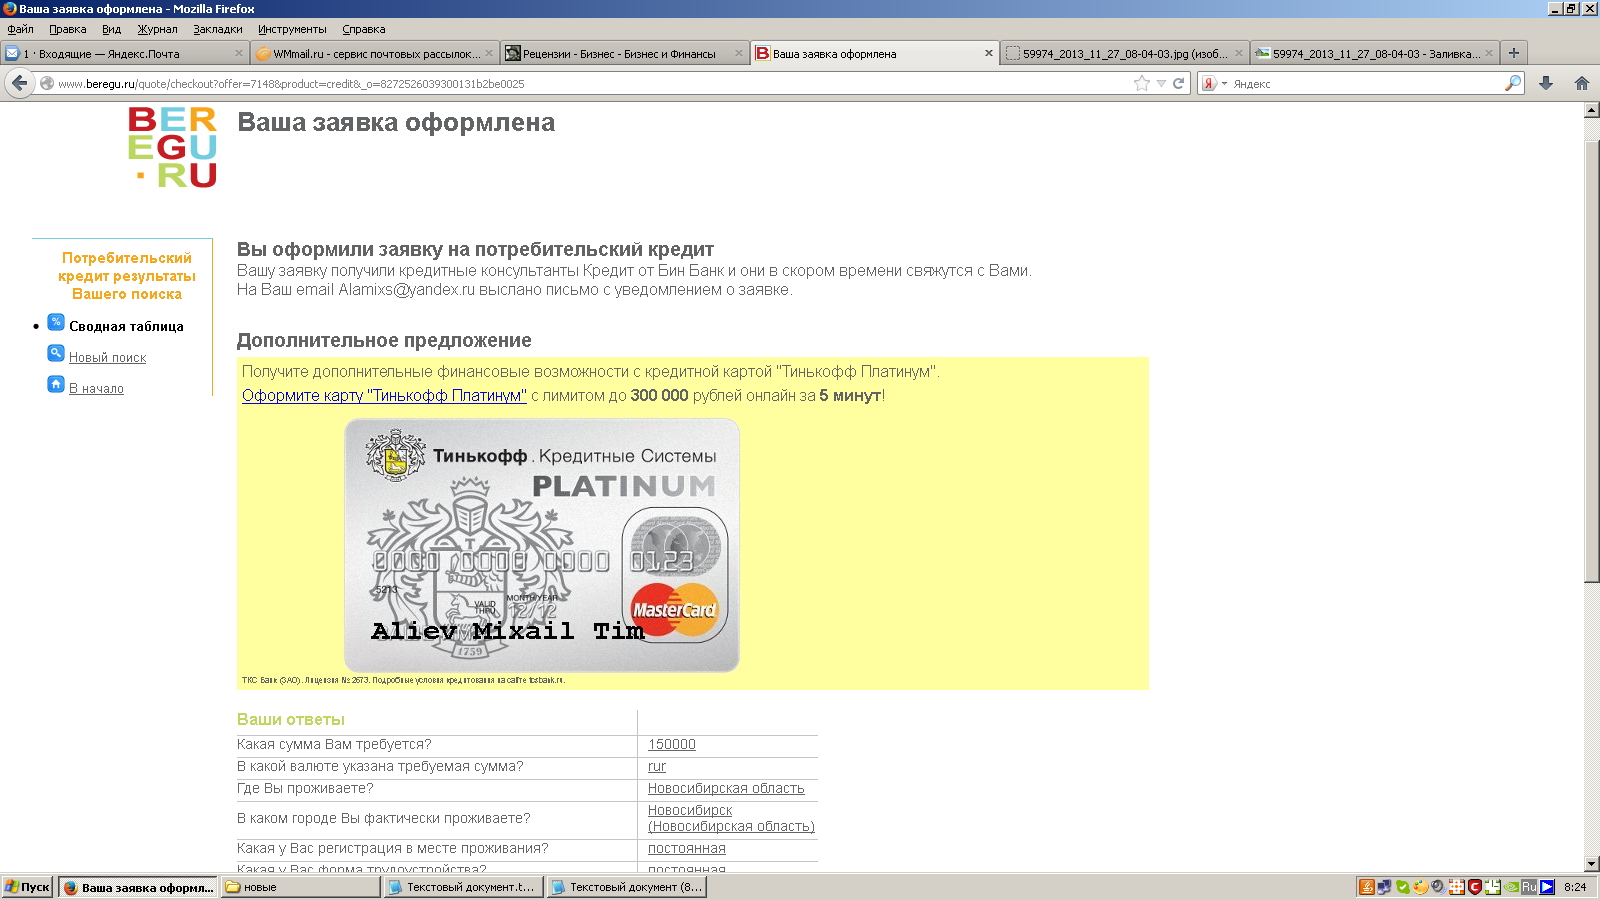
Task: Switch to Рецензии Бизнес и Финансы tab
Action: (625, 54)
